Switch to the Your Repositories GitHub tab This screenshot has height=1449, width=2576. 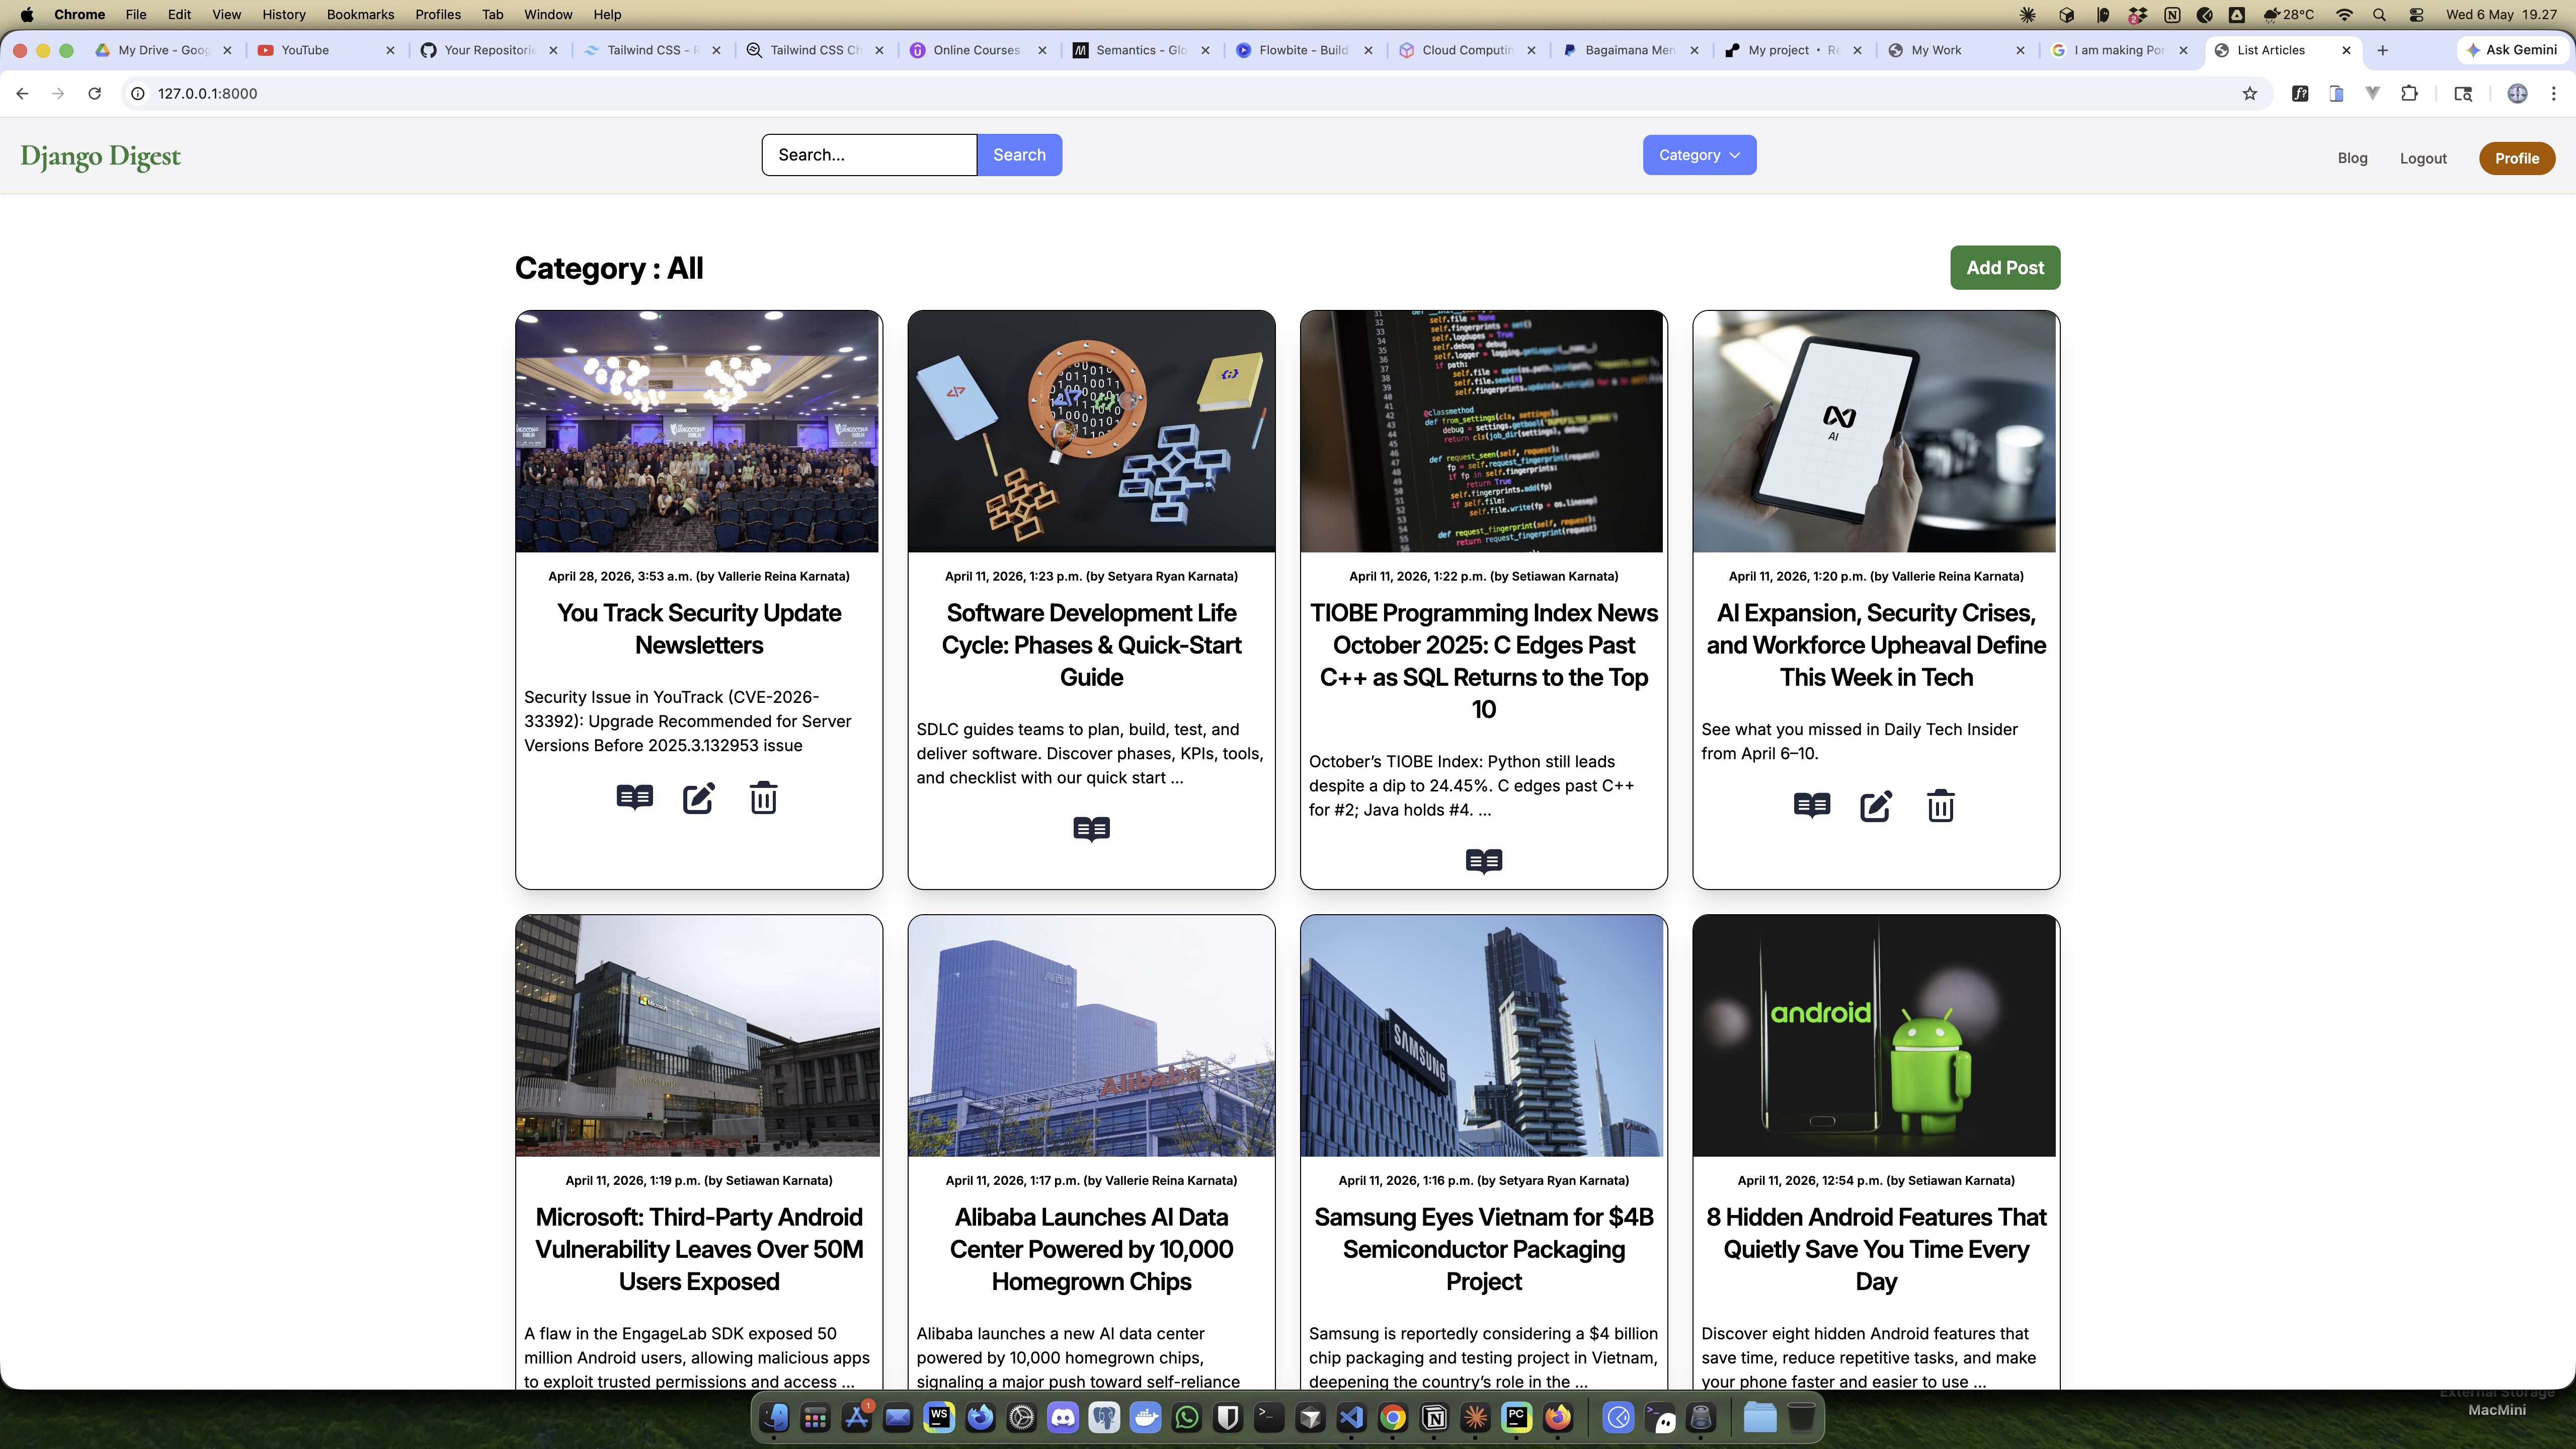pyautogui.click(x=489, y=50)
